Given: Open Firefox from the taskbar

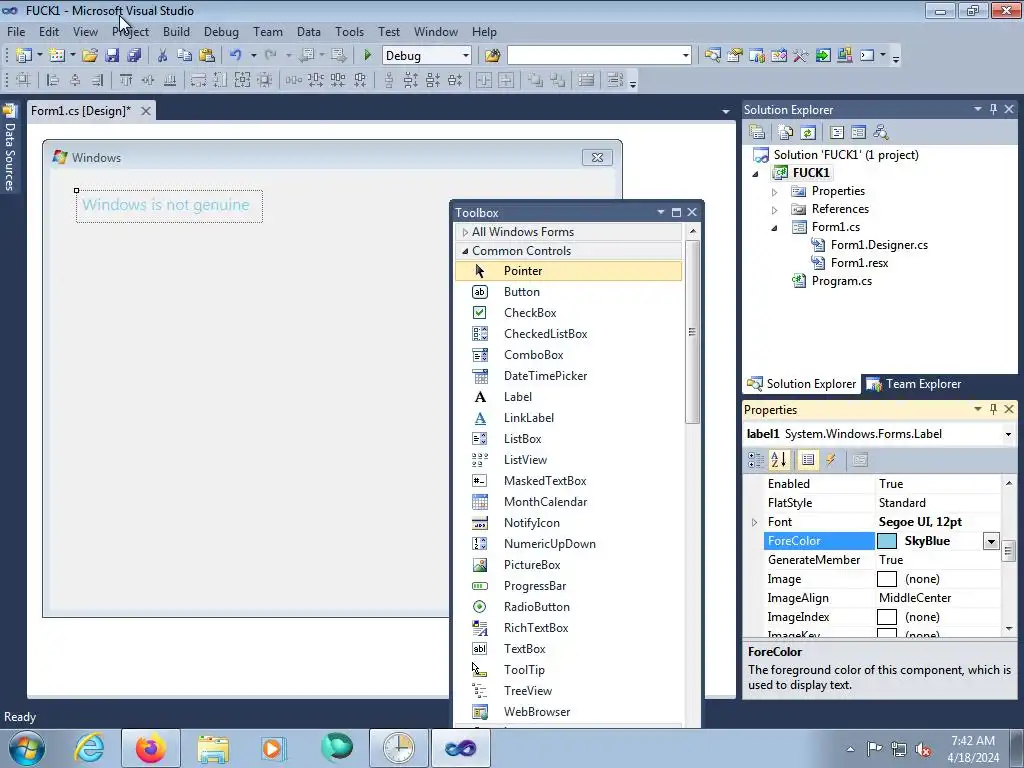Looking at the screenshot, I should (150, 748).
